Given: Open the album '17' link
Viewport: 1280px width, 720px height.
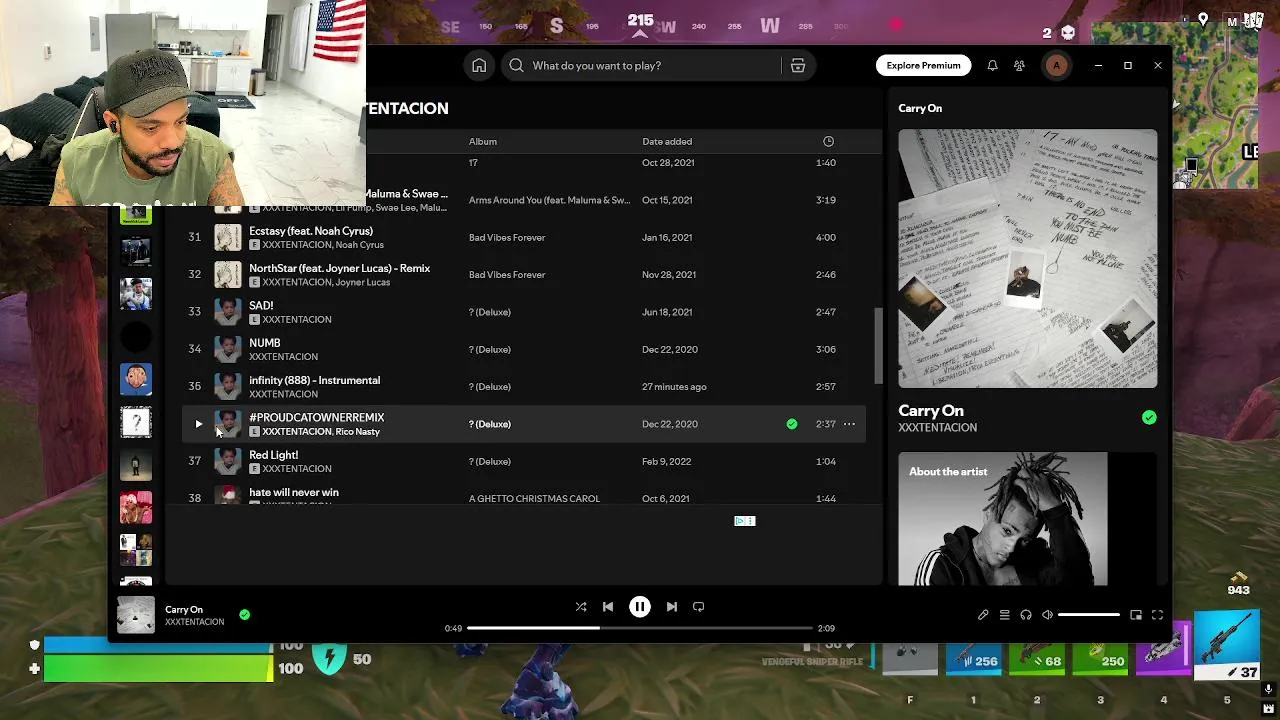Looking at the screenshot, I should coord(473,163).
